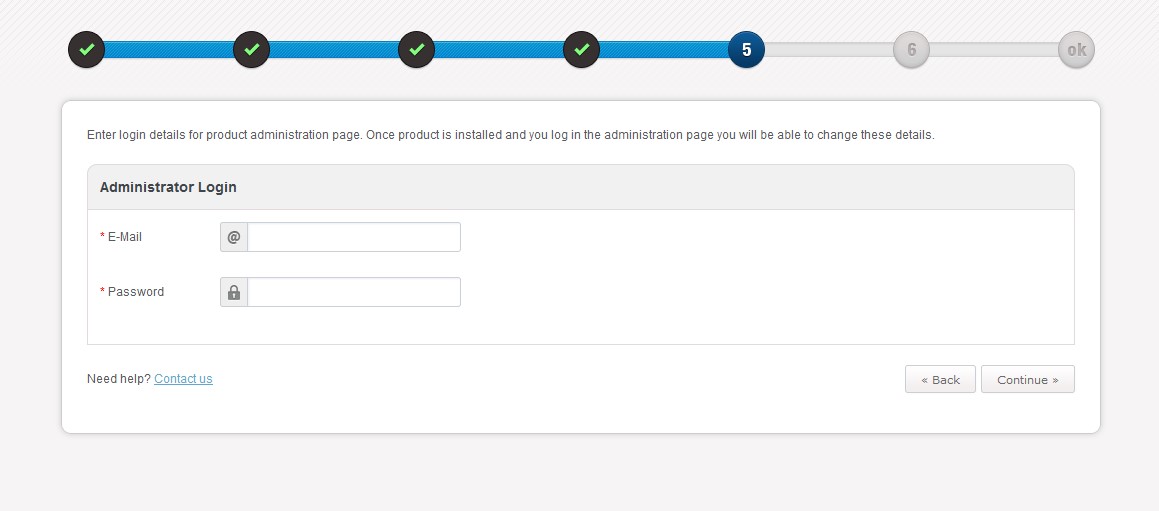1159x511 pixels.
Task: Click the fourth completed step checkmark
Action: click(x=581, y=50)
